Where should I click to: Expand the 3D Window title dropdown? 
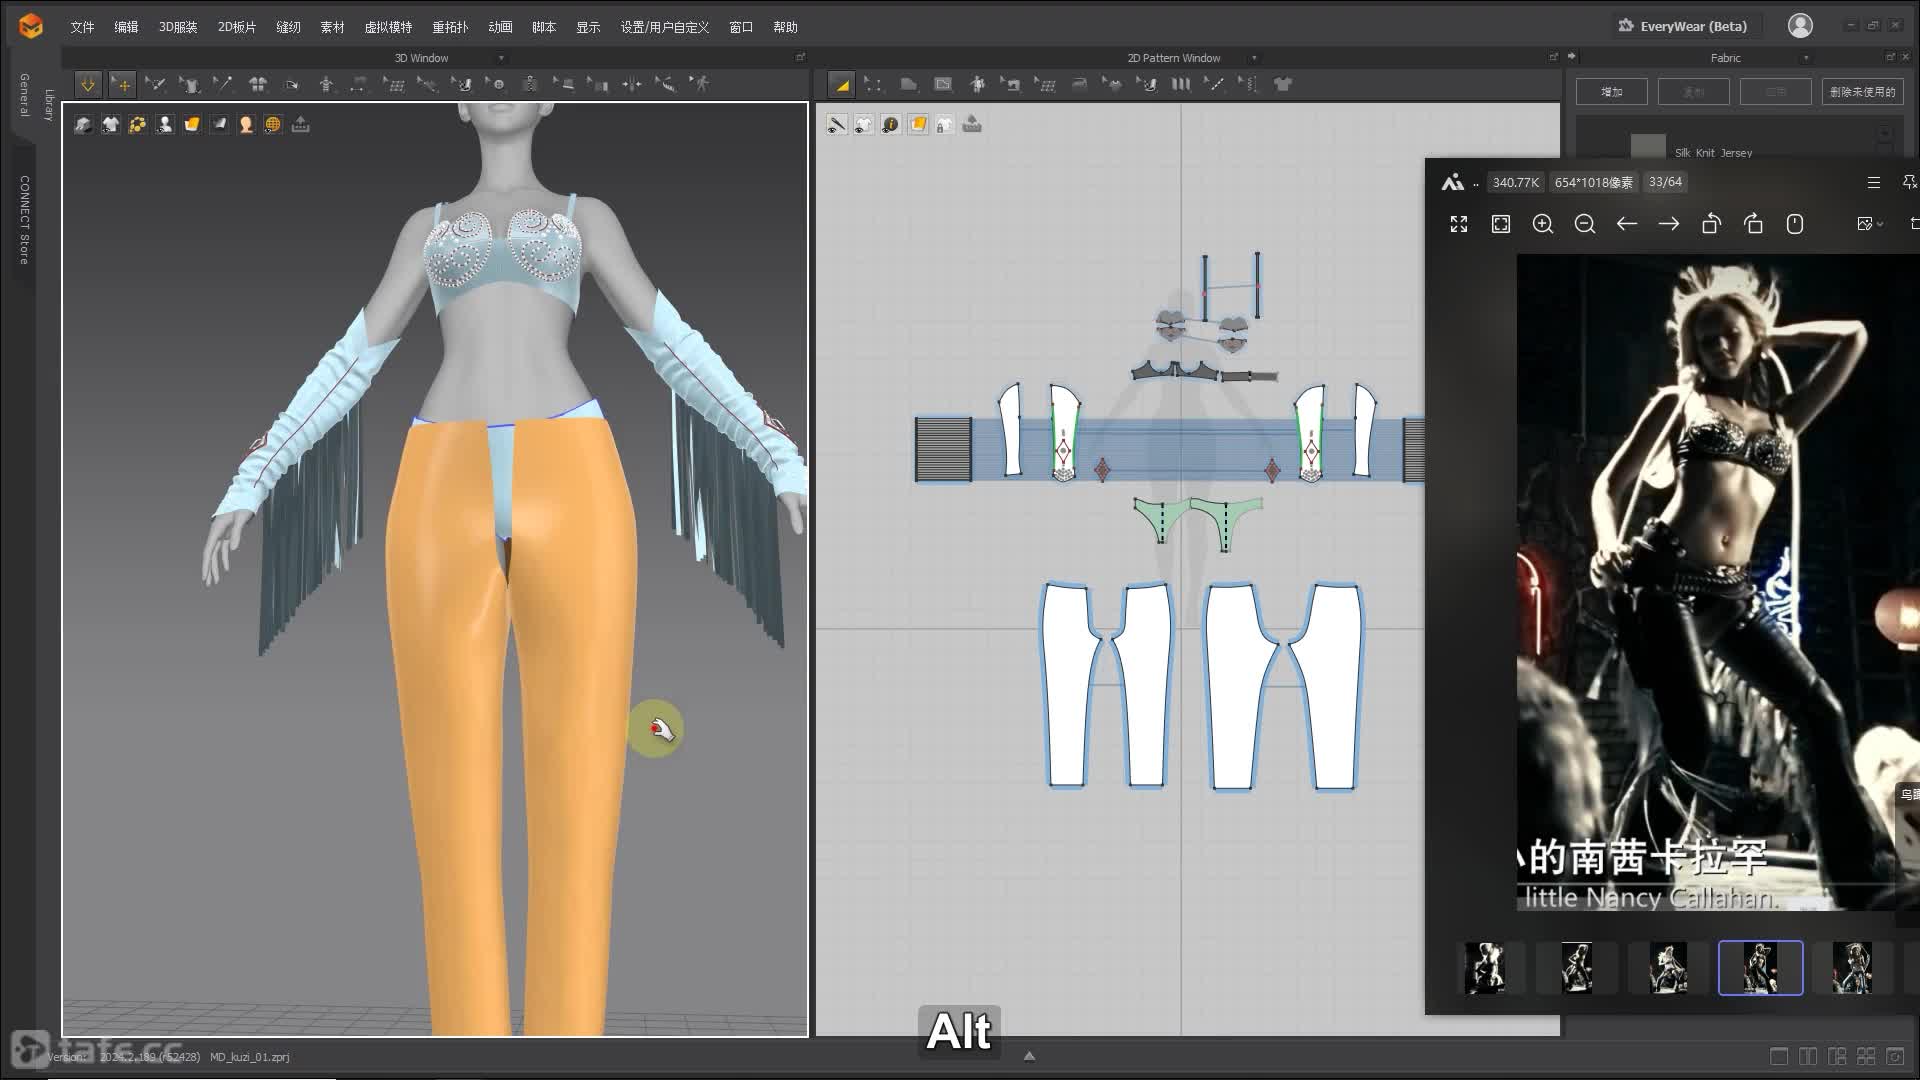(x=501, y=58)
